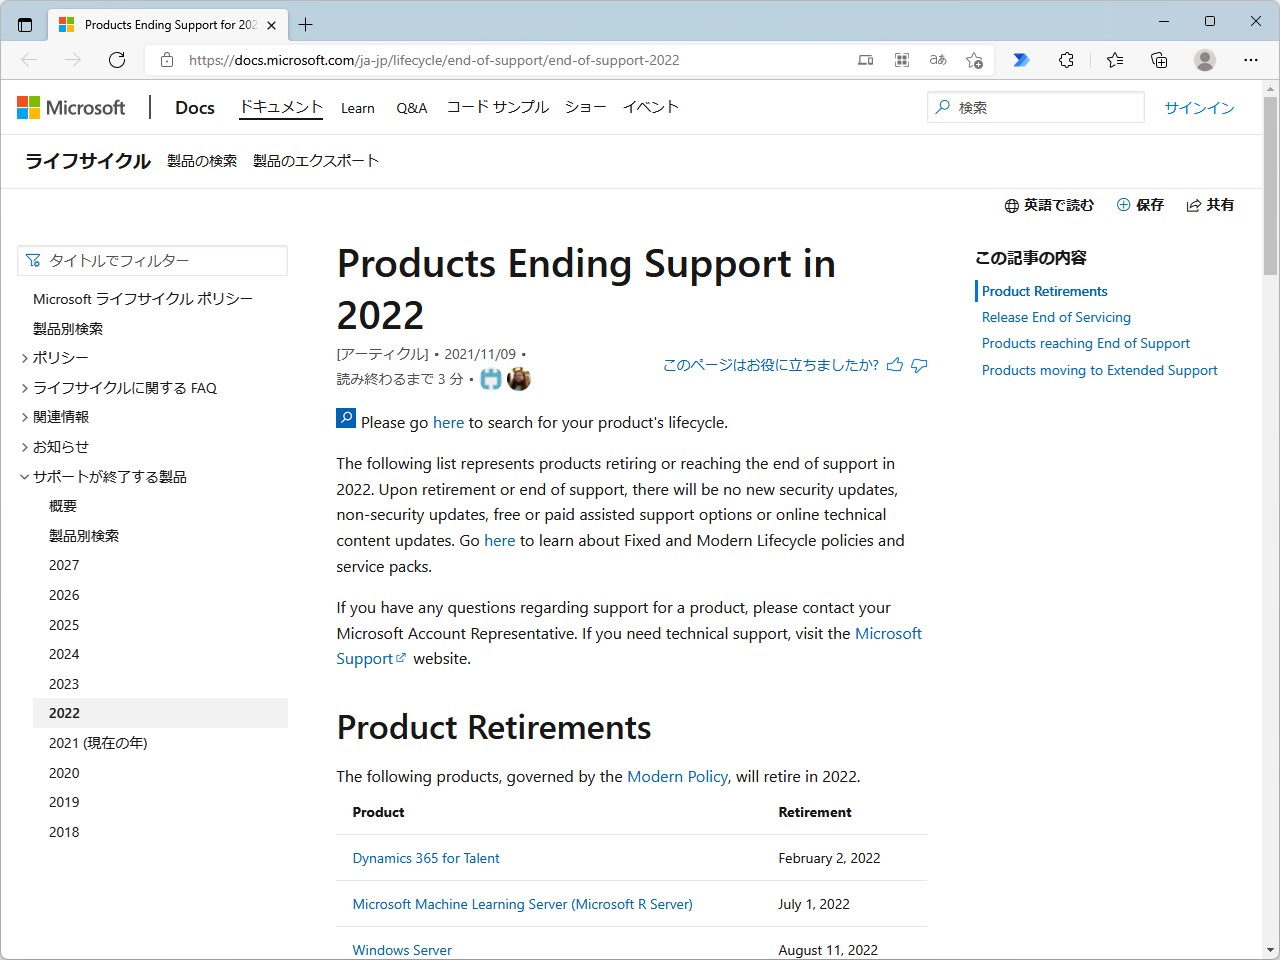Select 2025 in sidebar tree

(64, 625)
